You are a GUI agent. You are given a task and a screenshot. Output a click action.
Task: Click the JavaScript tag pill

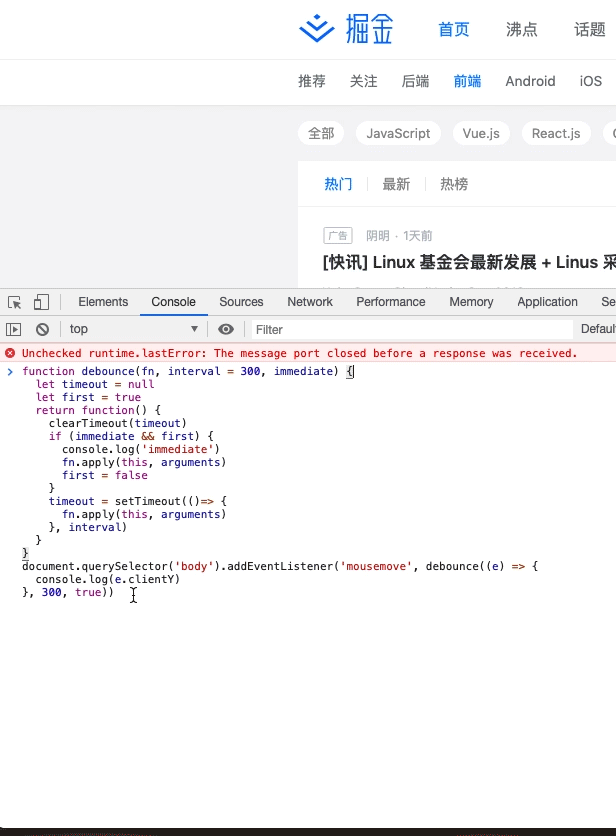click(398, 133)
